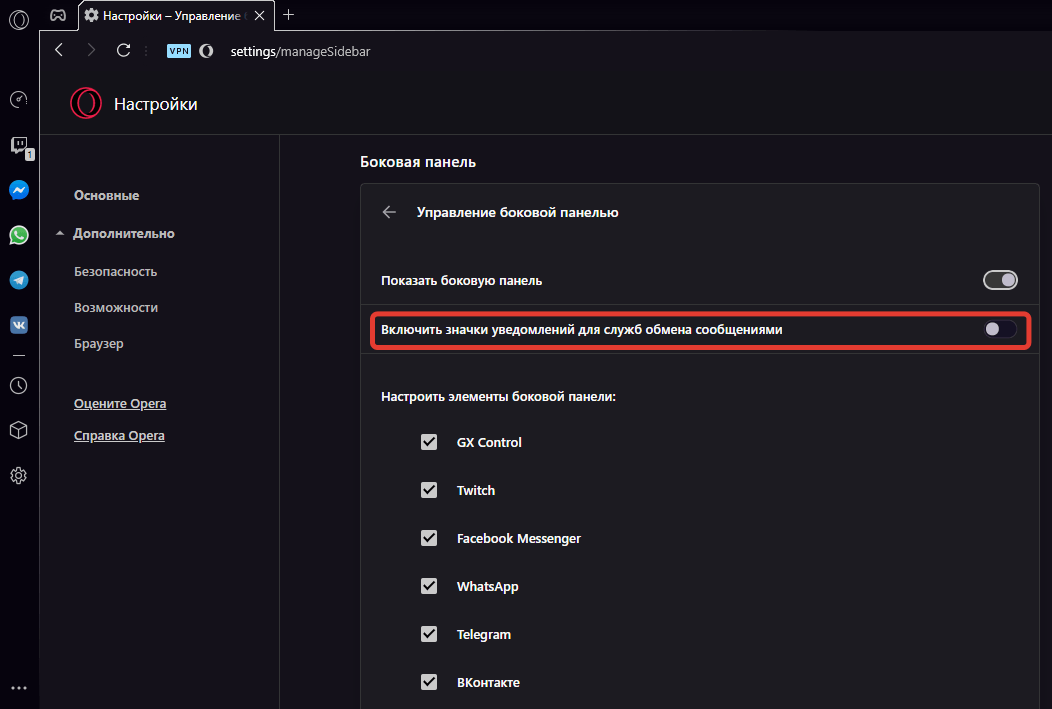
Task: Open the GX Corner gamepad tab
Action: (x=58, y=15)
